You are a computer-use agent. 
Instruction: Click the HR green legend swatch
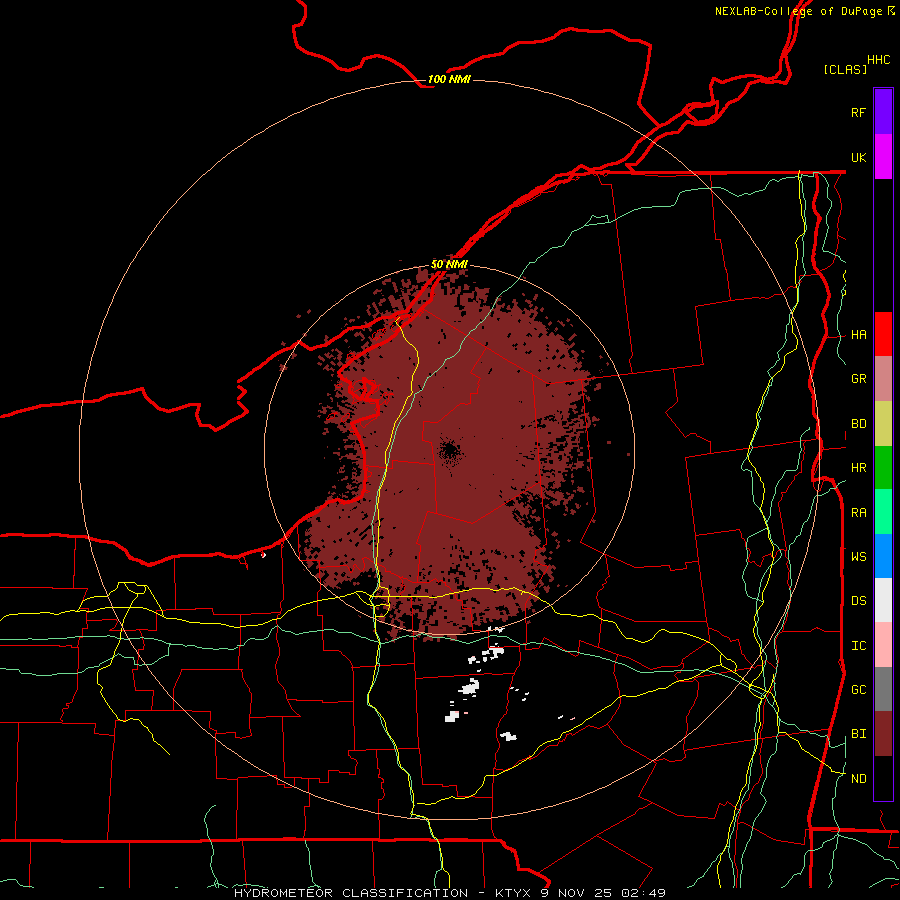tap(883, 467)
